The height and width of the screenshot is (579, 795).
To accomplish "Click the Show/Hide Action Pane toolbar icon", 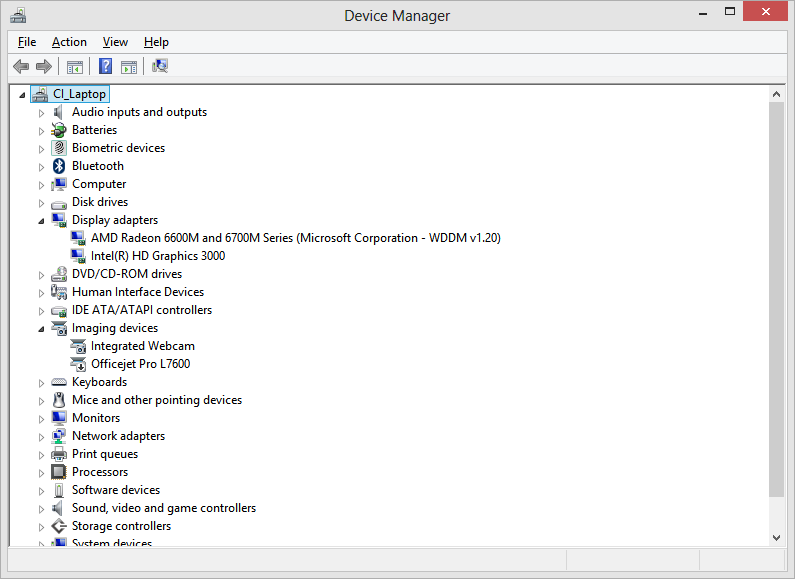I will 129,66.
